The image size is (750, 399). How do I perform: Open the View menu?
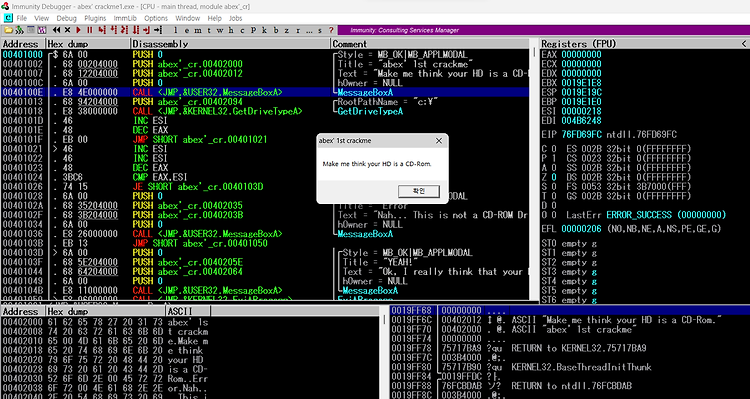[42, 18]
